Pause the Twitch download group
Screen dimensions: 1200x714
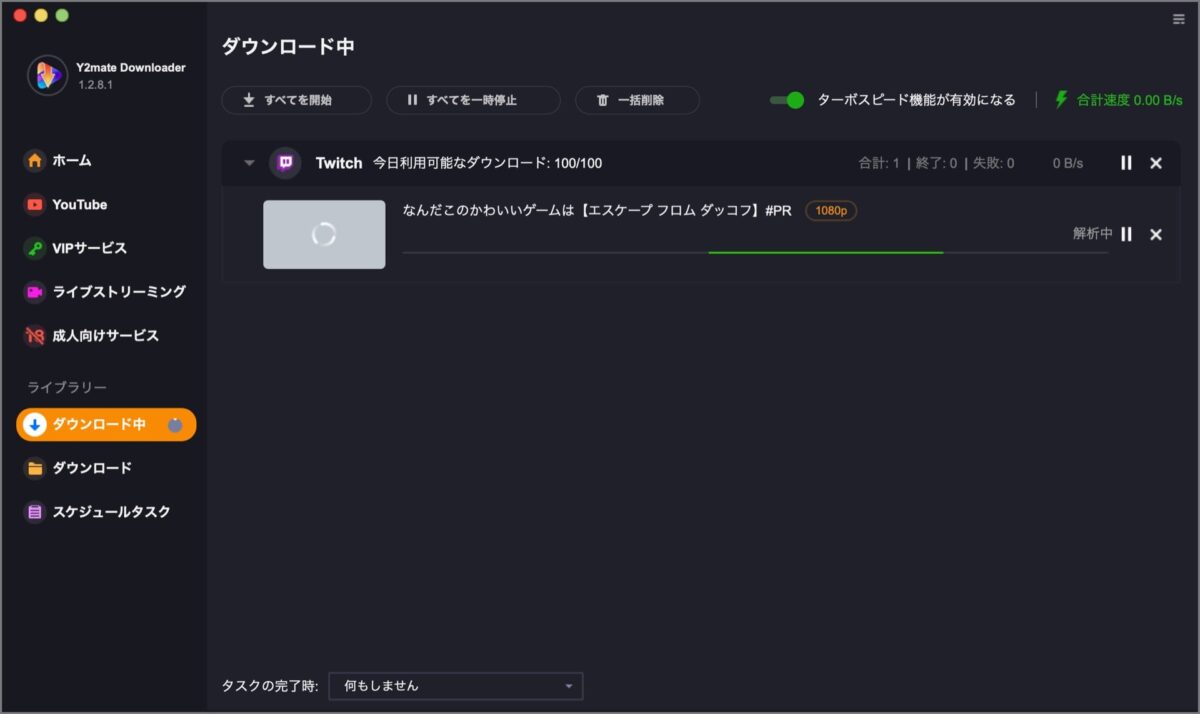click(x=1126, y=163)
